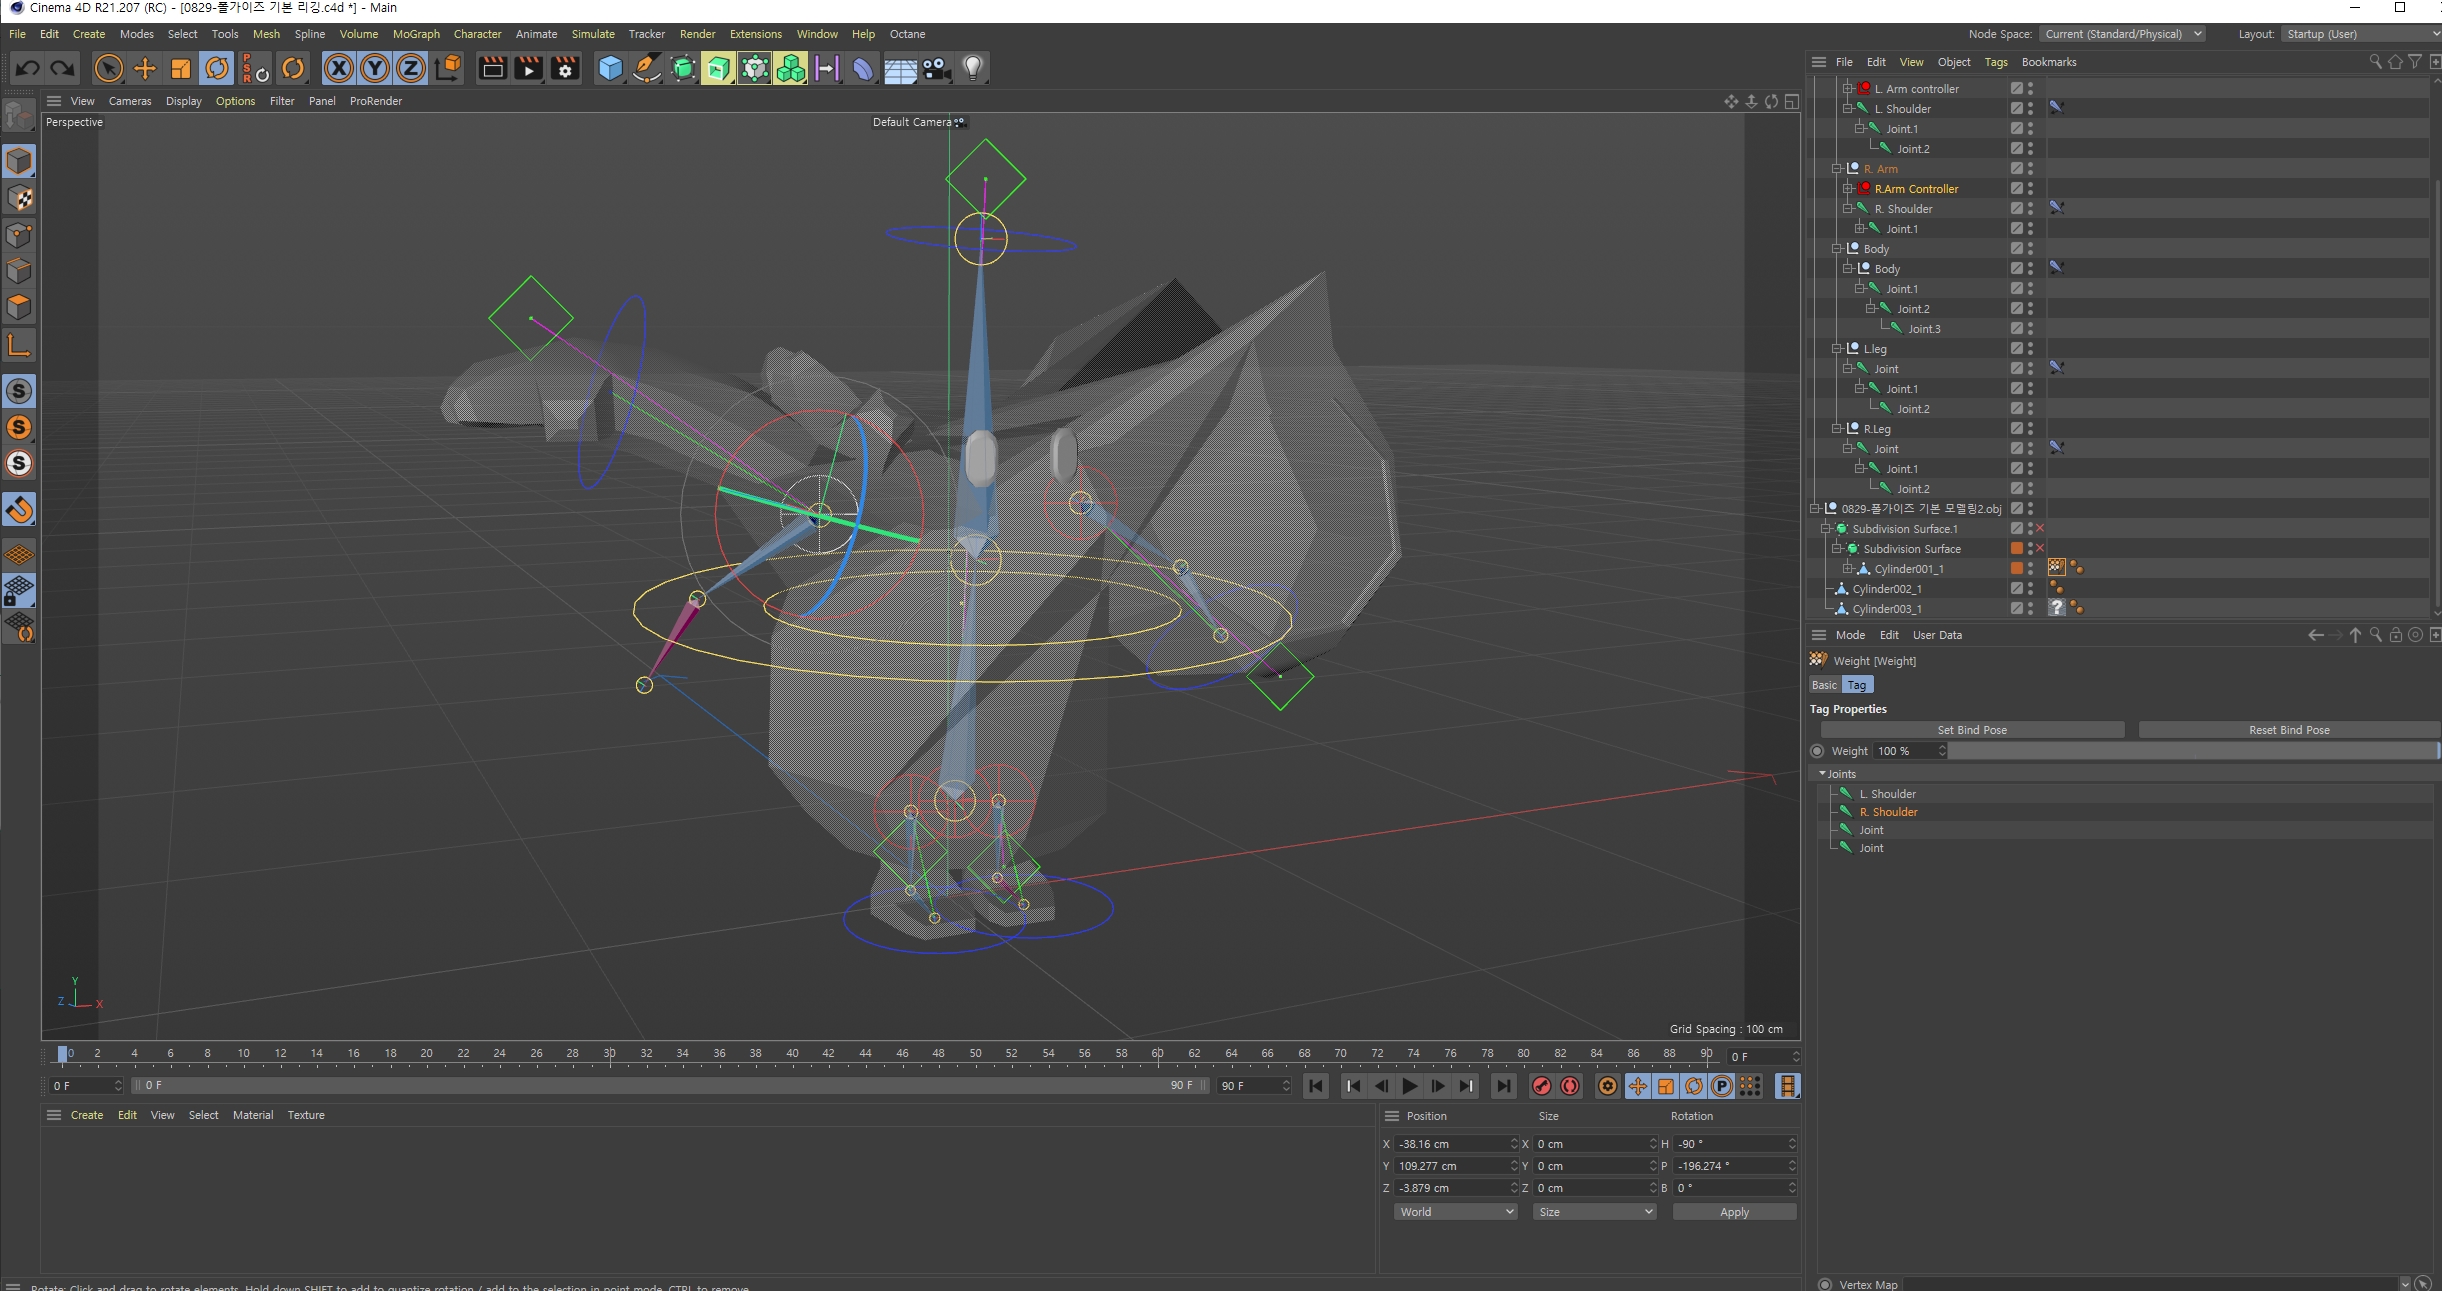Screen dimensions: 2442x1291
Task: Click the timeline frame ruler at 30
Action: (610, 1054)
